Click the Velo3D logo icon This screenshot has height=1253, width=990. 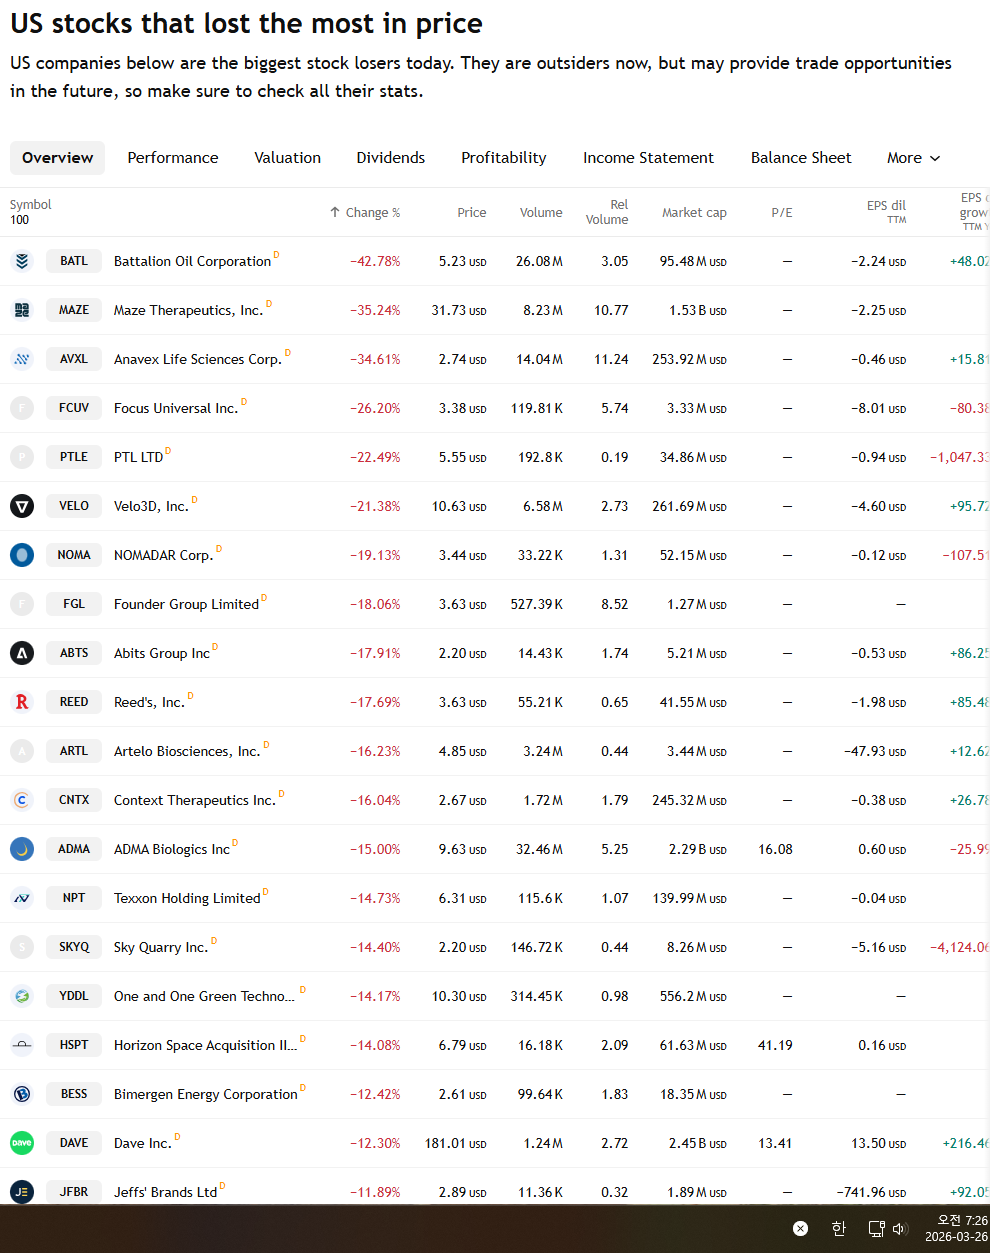point(22,506)
